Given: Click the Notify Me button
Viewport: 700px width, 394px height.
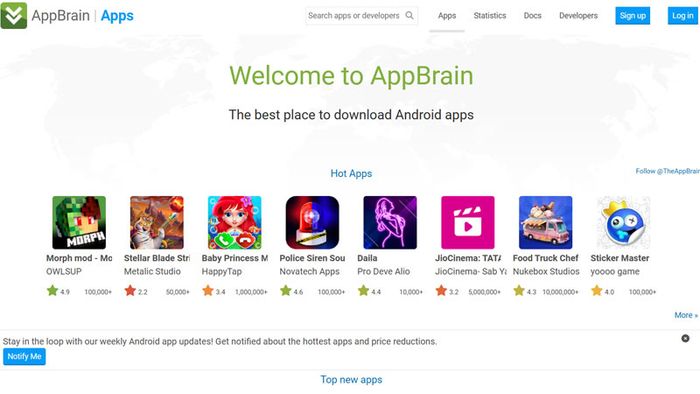Looking at the screenshot, I should tap(25, 357).
